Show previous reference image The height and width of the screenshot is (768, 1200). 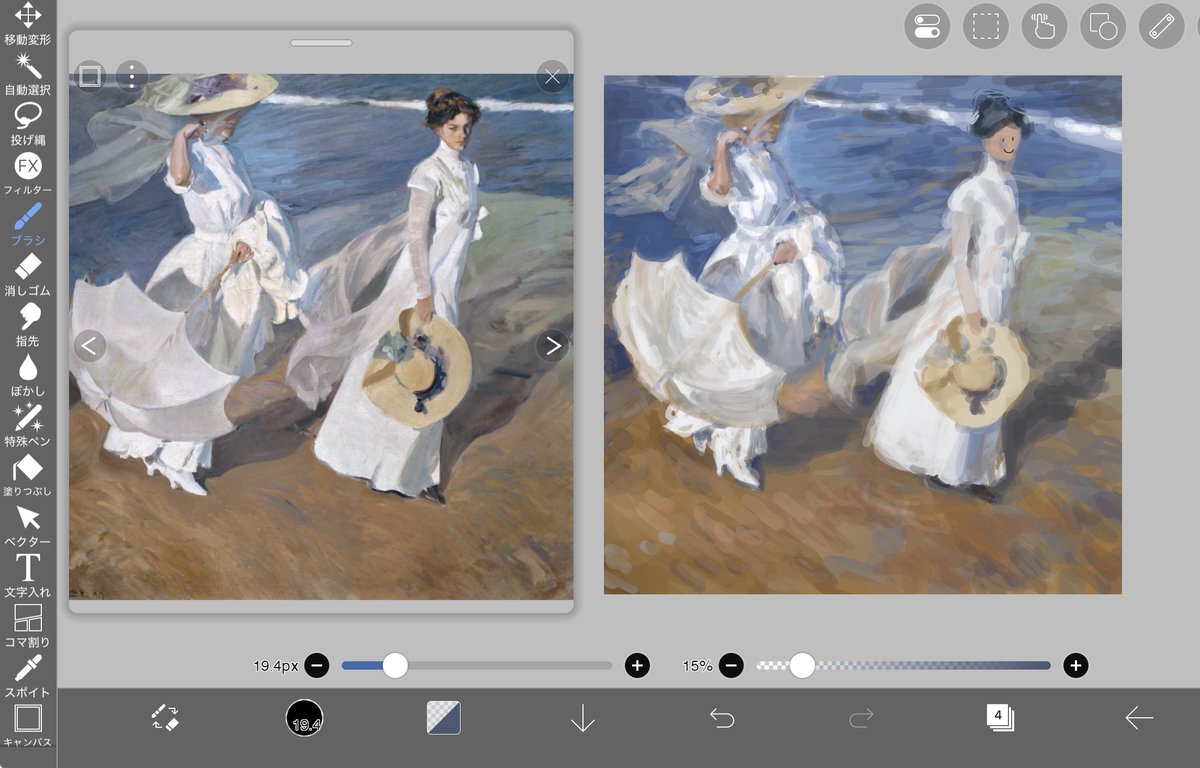click(x=90, y=346)
